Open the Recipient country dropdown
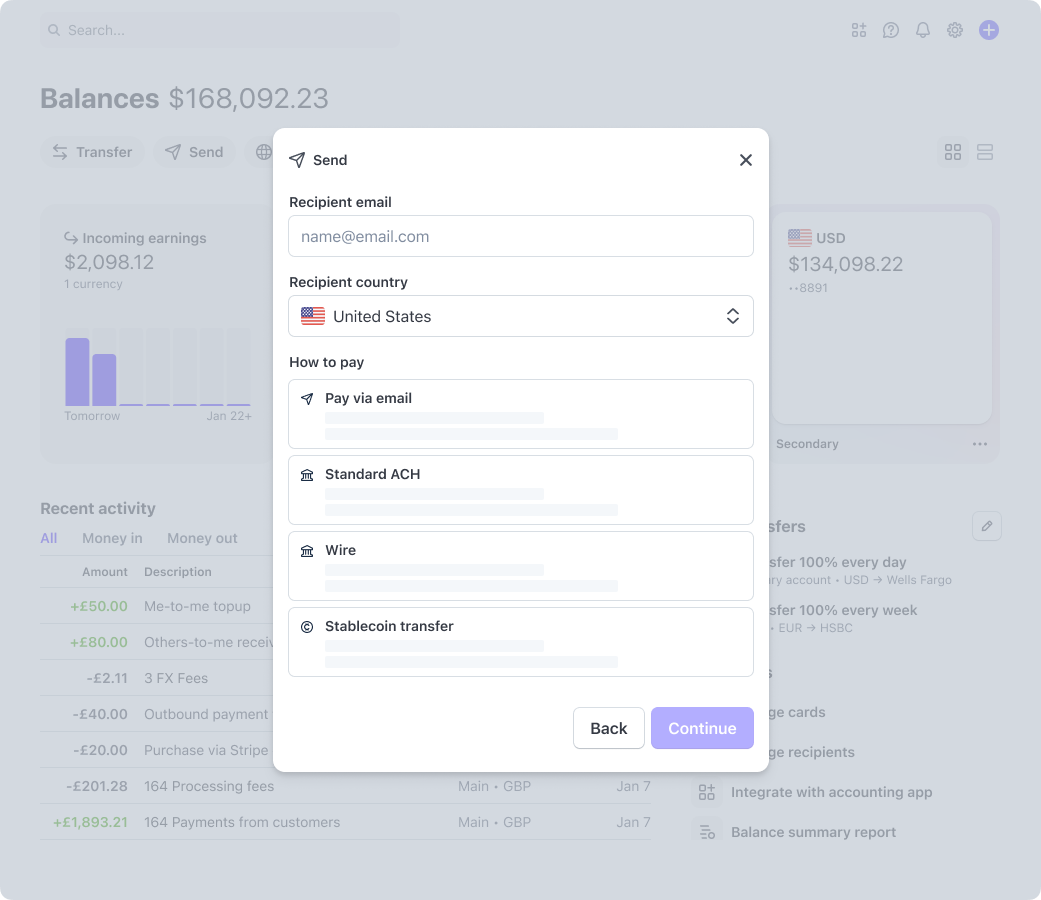 pyautogui.click(x=520, y=316)
